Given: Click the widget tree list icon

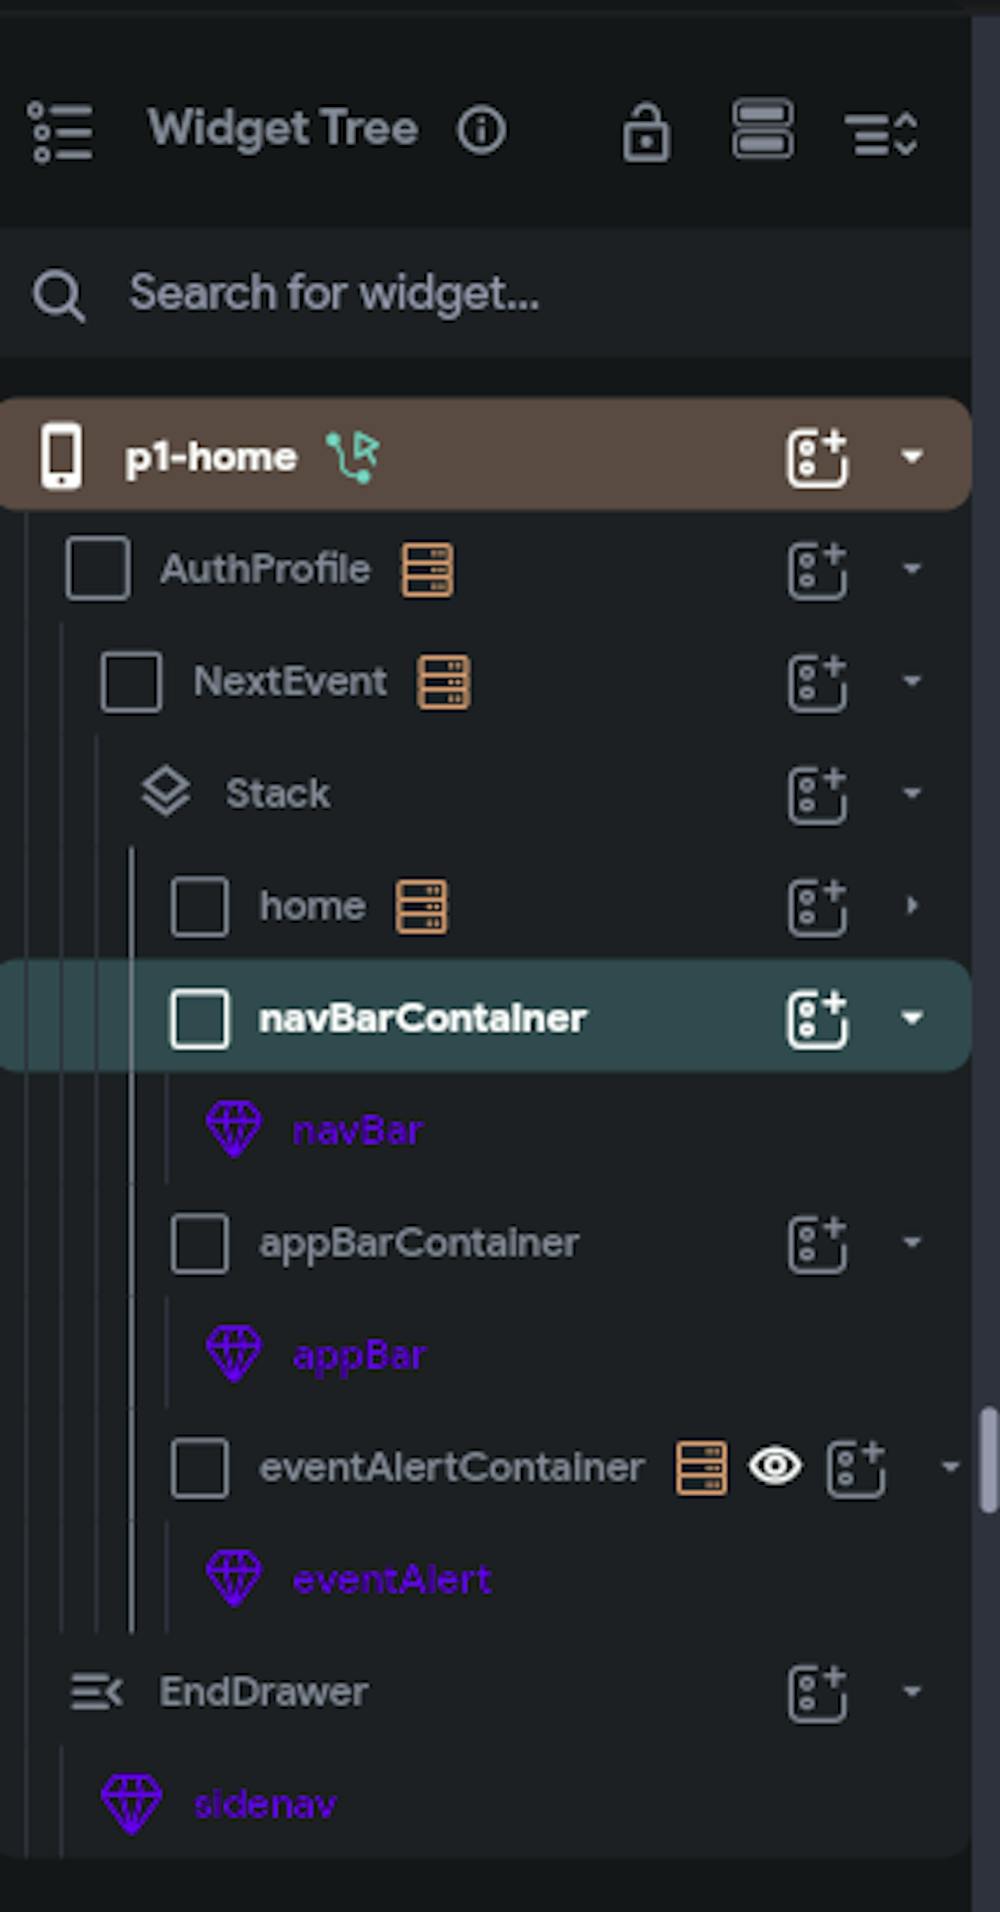Looking at the screenshot, I should tap(61, 131).
